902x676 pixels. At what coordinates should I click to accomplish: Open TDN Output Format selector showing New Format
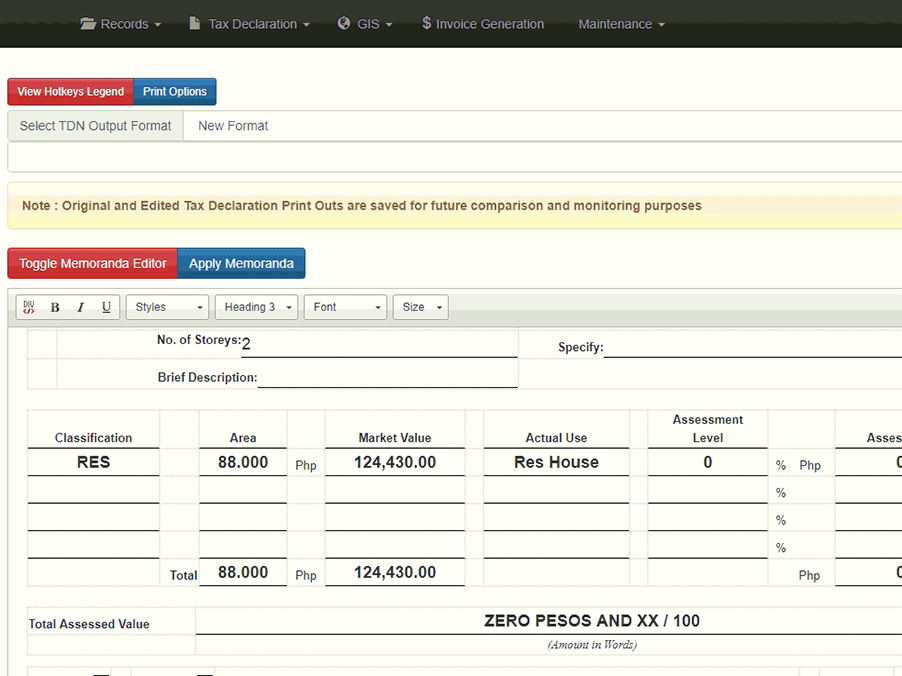click(x=542, y=126)
